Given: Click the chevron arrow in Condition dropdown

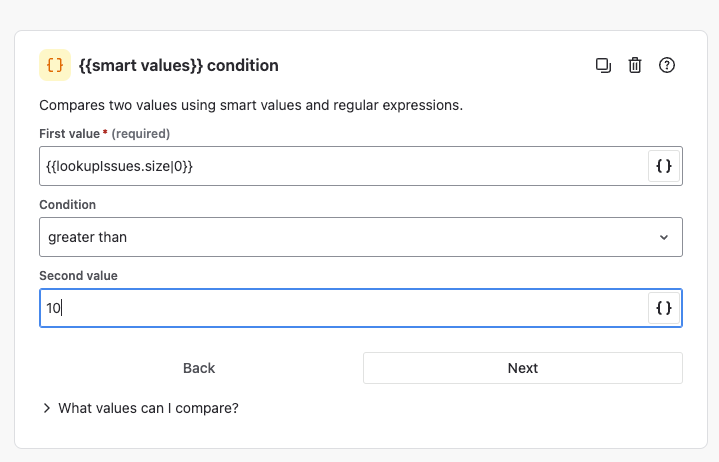Looking at the screenshot, I should coord(663,237).
